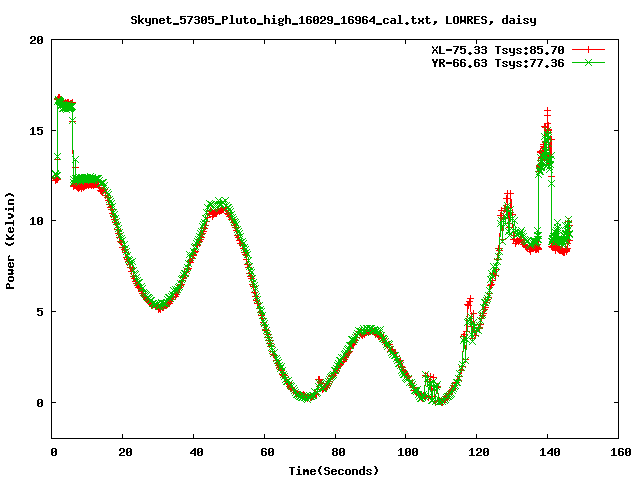Click x-axis tick label 20
Viewport: 640px width, 480px height.
(x=125, y=452)
